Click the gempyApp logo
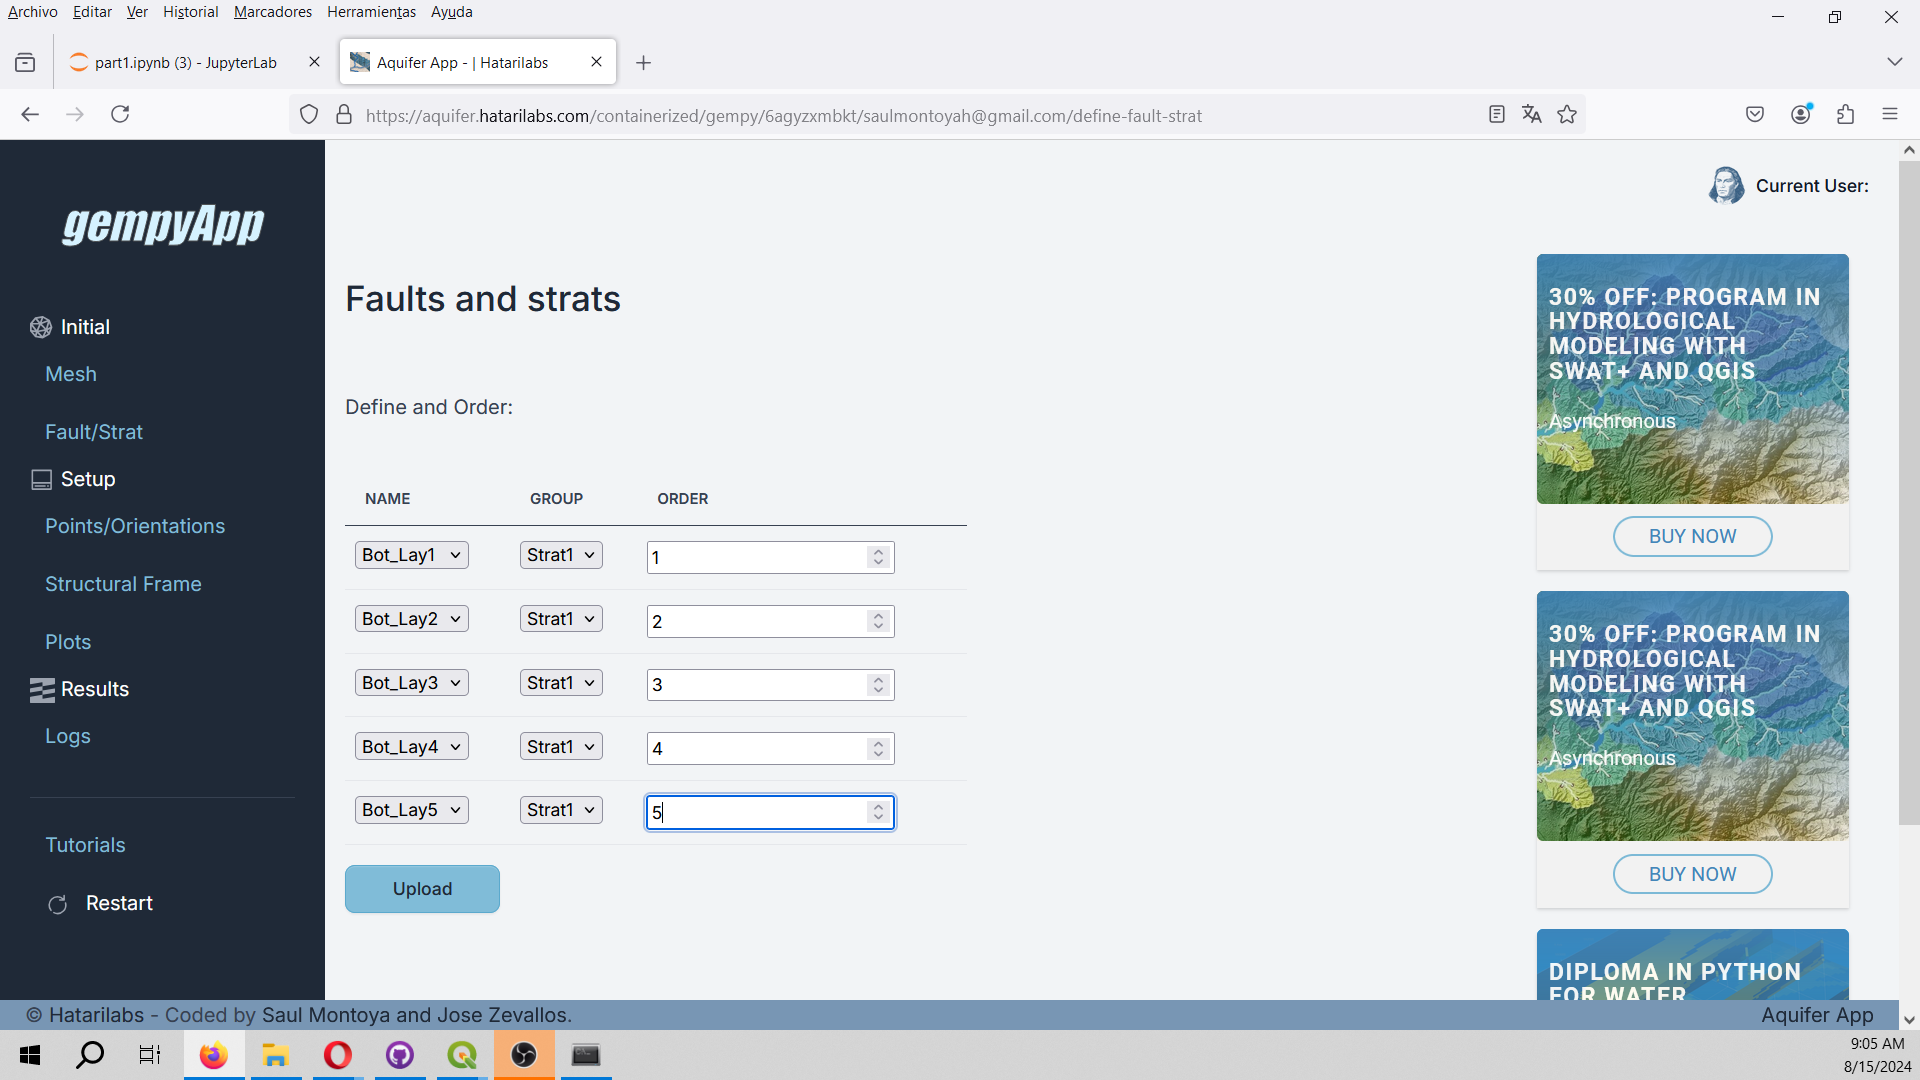The image size is (1920, 1080). coord(162,224)
